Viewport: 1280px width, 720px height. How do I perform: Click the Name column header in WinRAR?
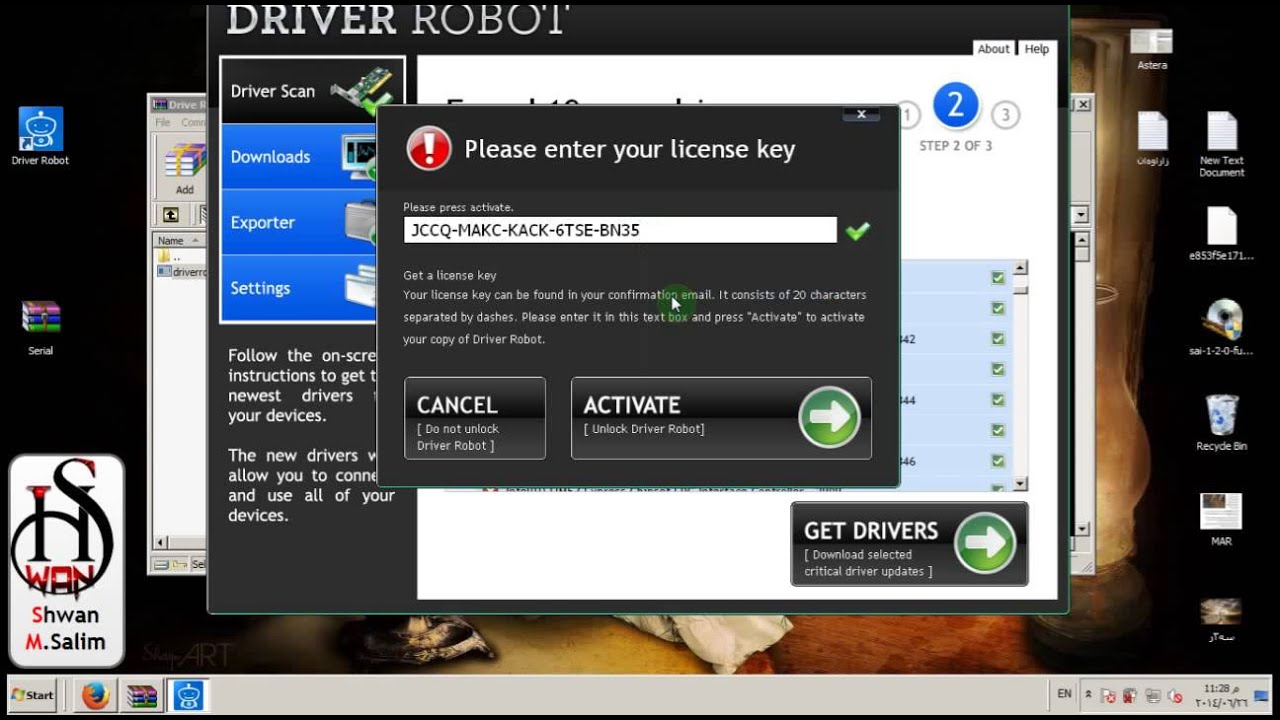pos(180,241)
